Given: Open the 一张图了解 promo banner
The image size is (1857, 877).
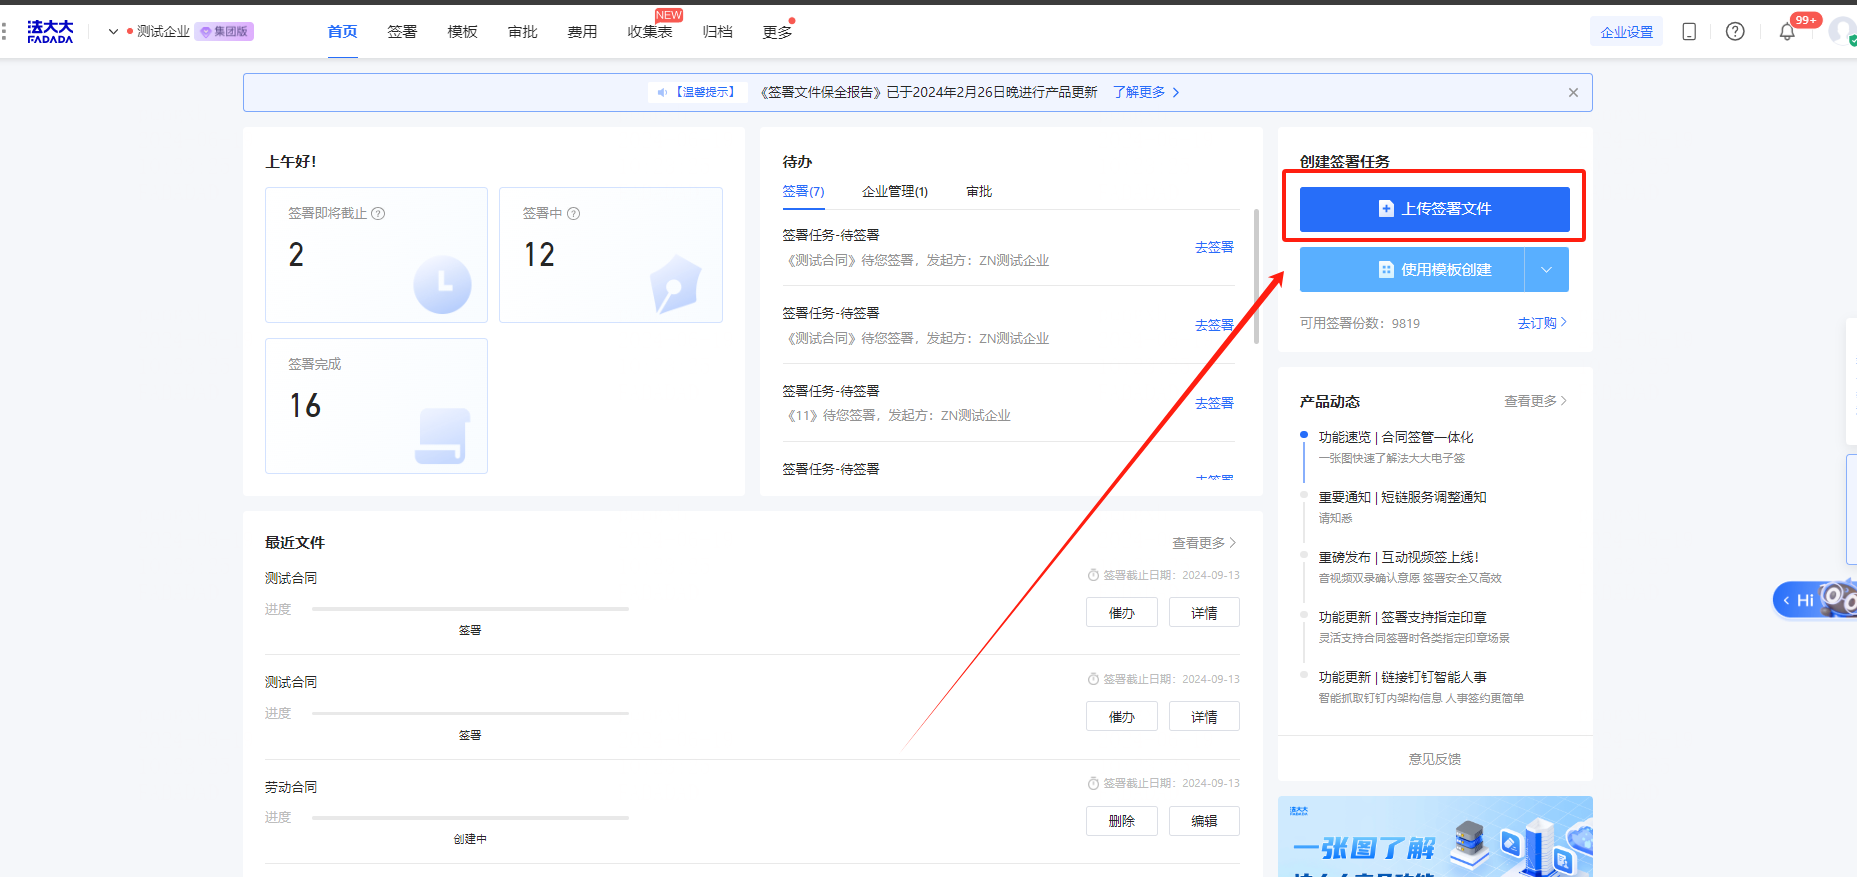Looking at the screenshot, I should coord(1435,836).
